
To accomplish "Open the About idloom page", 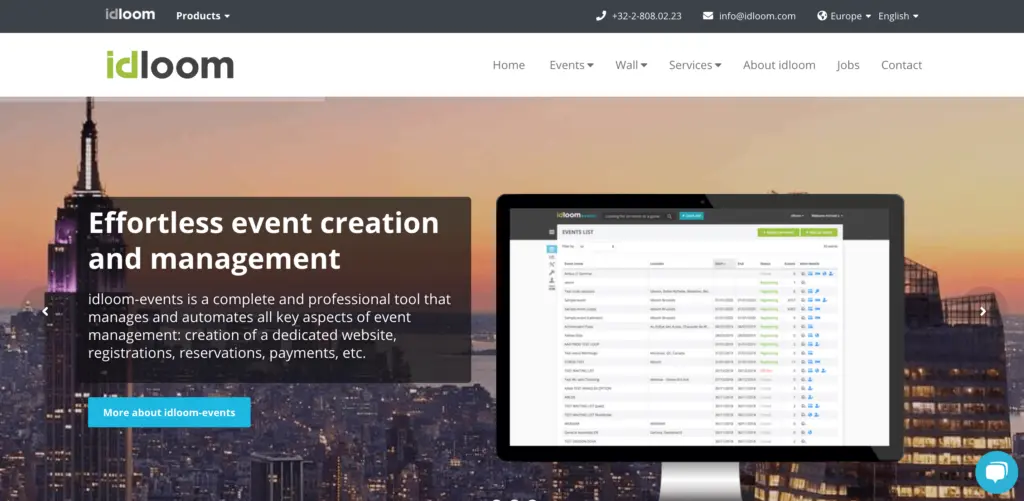I will tap(779, 65).
